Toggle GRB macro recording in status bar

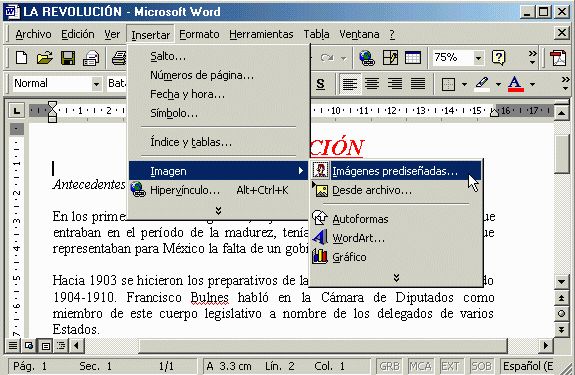click(389, 366)
